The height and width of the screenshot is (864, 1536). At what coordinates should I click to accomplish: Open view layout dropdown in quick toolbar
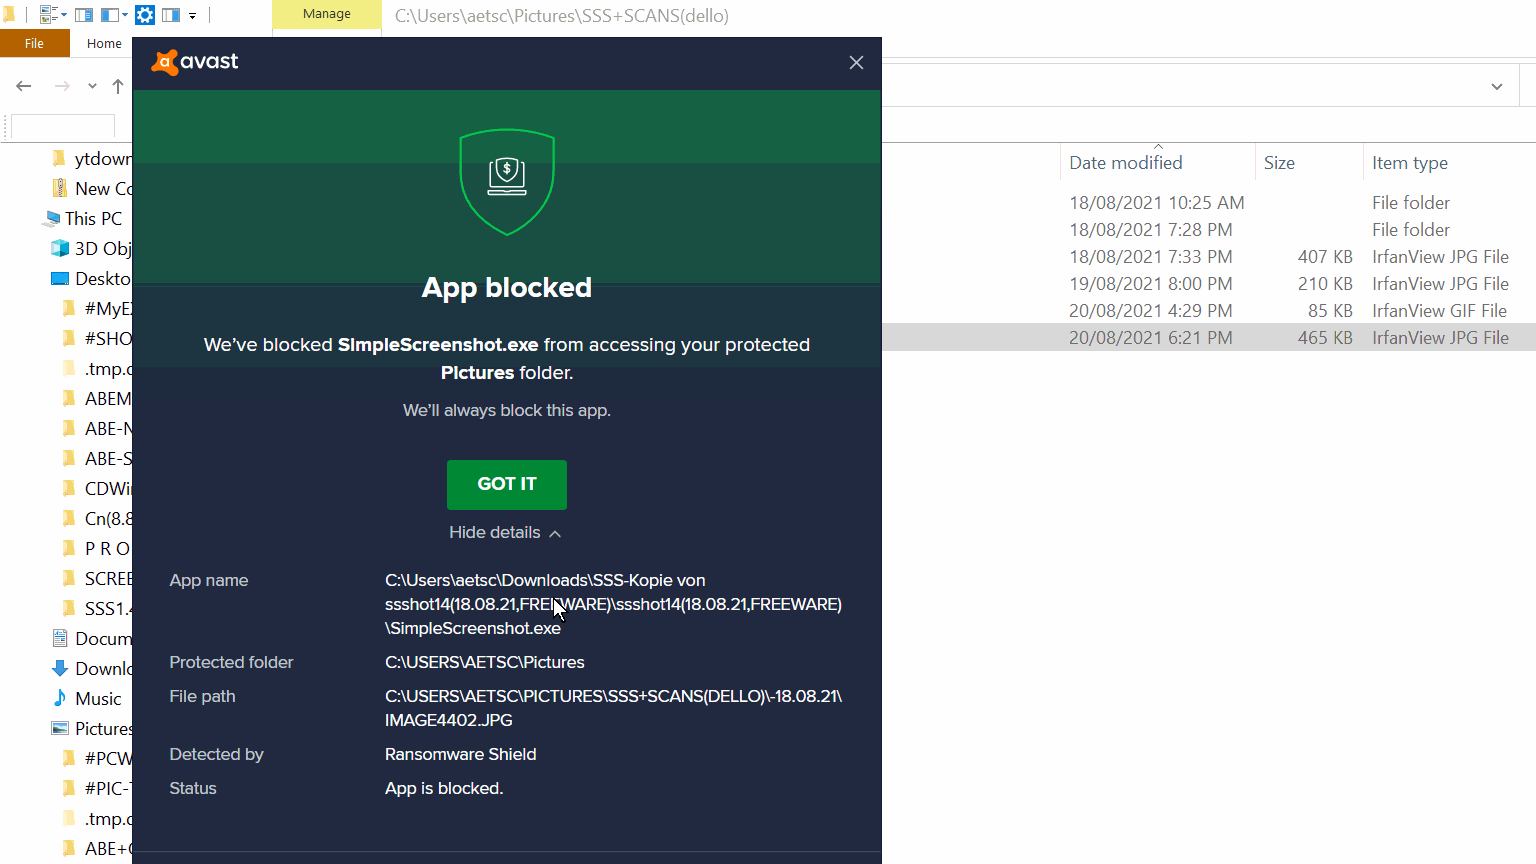[x=53, y=15]
